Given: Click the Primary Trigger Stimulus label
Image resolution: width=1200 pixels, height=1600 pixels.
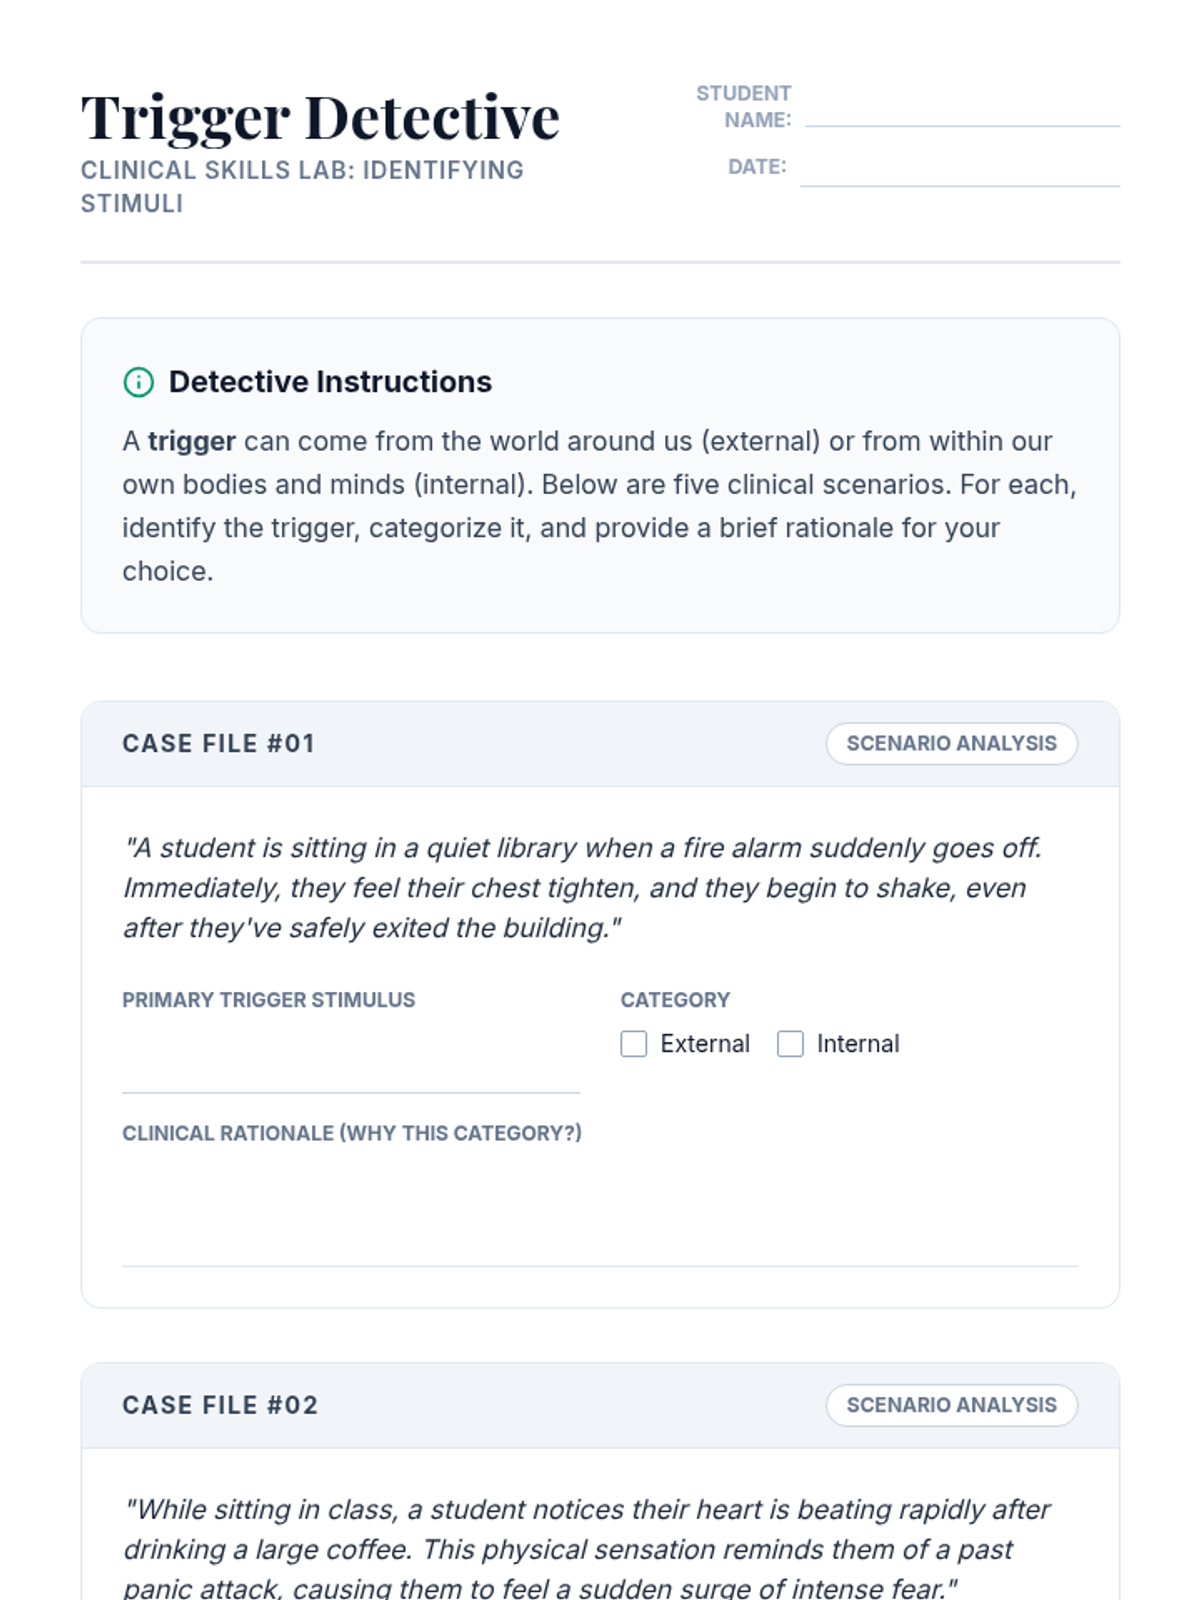Looking at the screenshot, I should coord(268,1000).
